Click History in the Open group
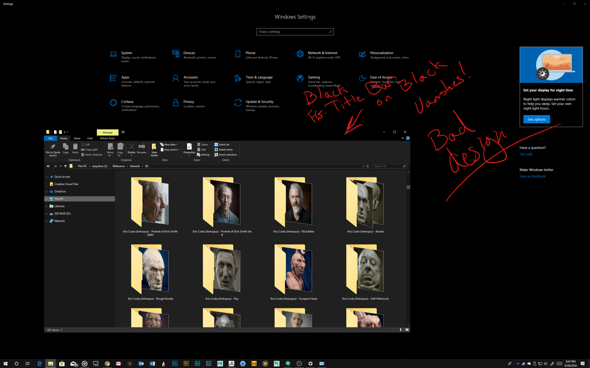 click(x=203, y=155)
